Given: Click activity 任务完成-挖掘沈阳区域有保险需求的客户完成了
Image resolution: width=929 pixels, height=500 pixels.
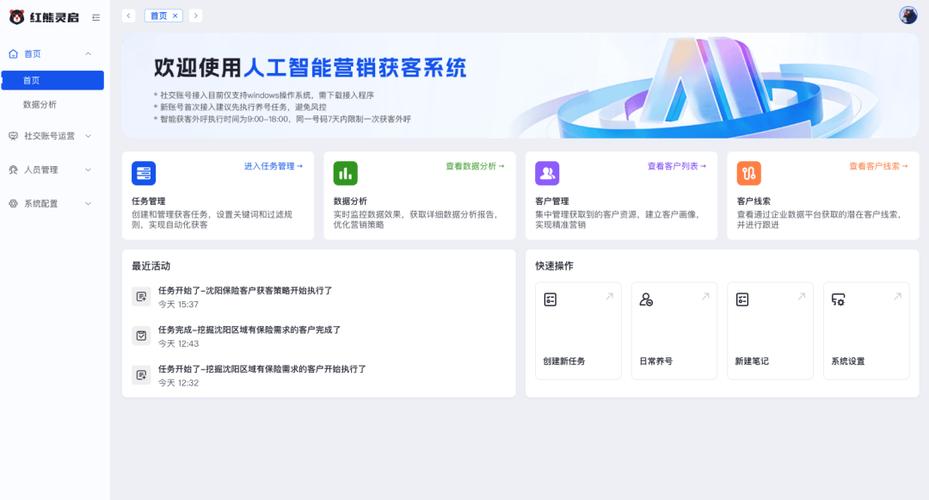Looking at the screenshot, I should click(249, 330).
